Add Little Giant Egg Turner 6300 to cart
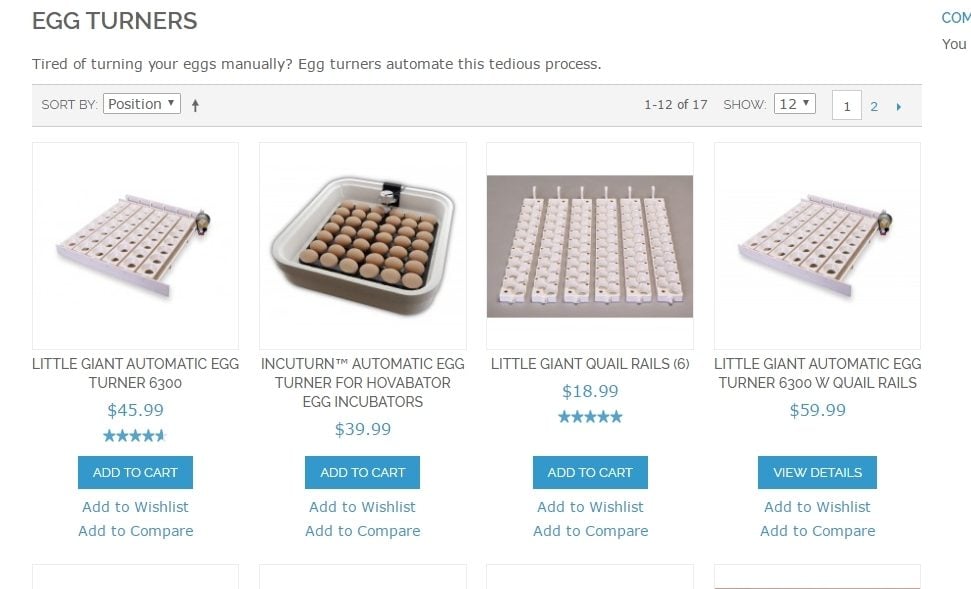The width and height of the screenshot is (971, 589). click(135, 472)
